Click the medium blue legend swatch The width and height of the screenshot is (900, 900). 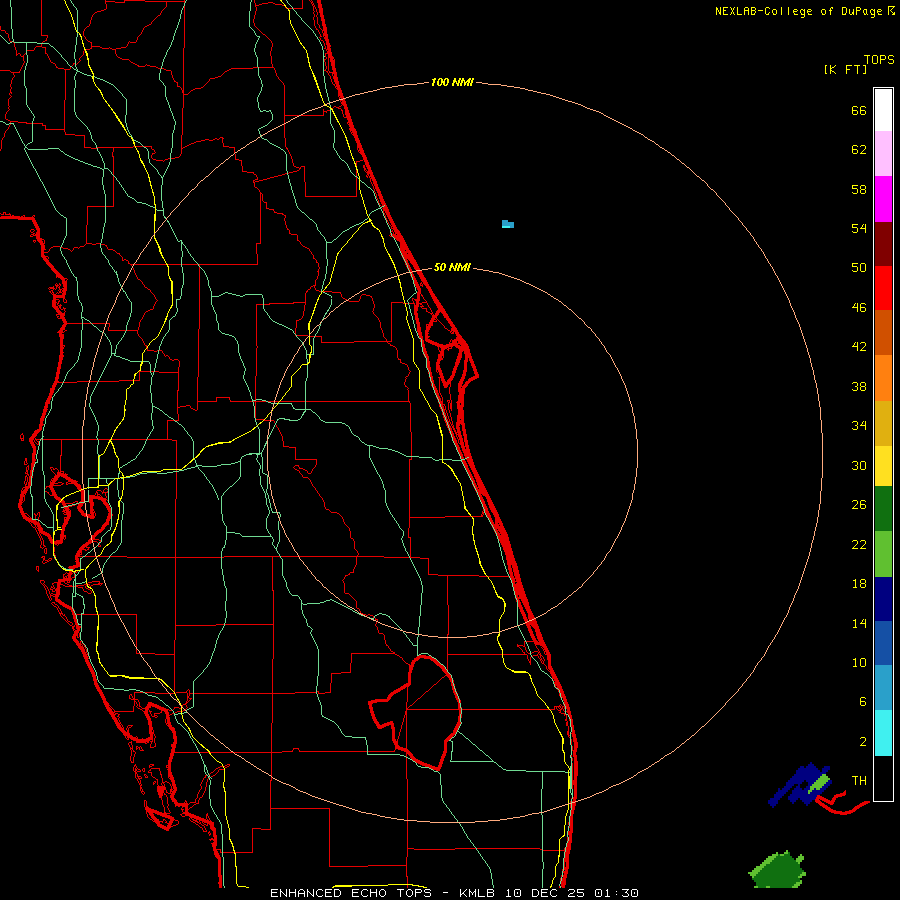883,643
